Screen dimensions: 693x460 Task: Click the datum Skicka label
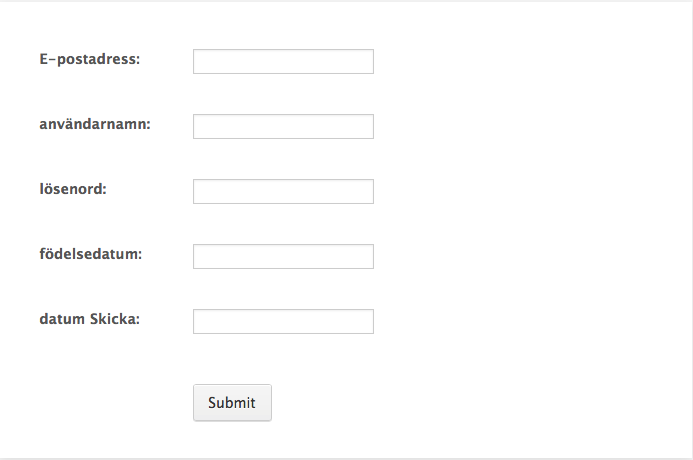(89, 319)
